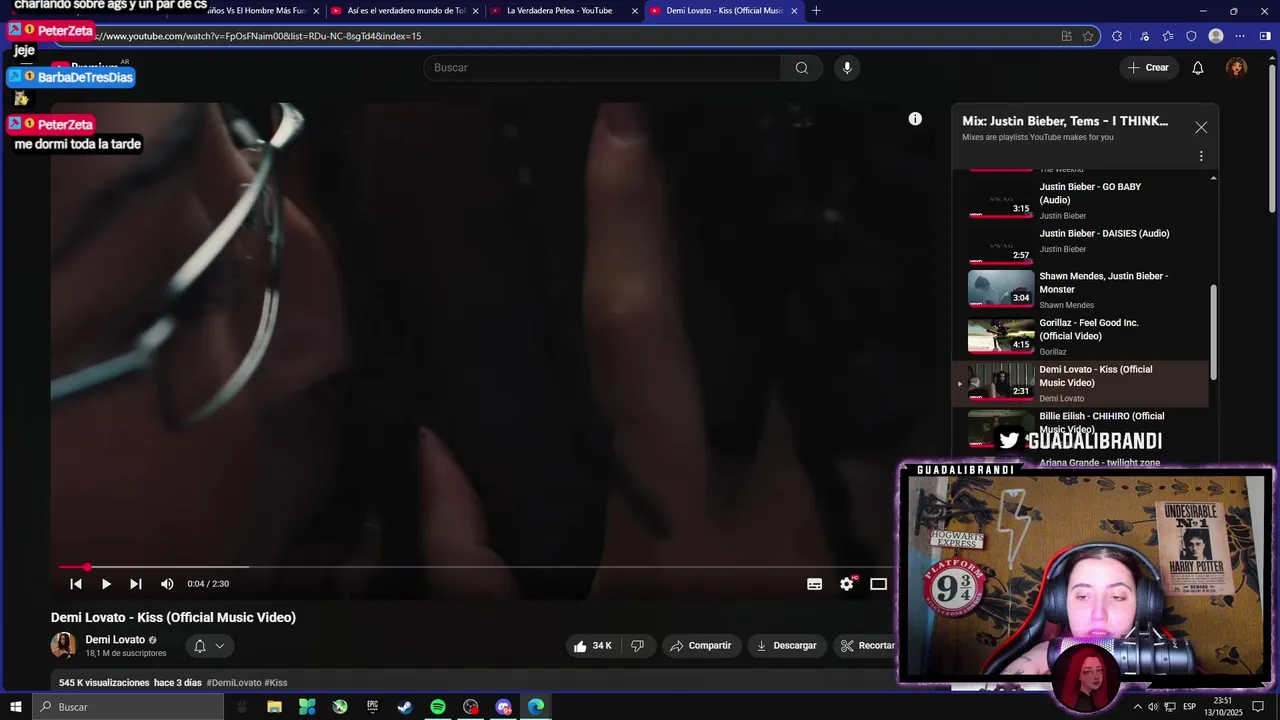Open browser essentials shield icon

(1191, 36)
